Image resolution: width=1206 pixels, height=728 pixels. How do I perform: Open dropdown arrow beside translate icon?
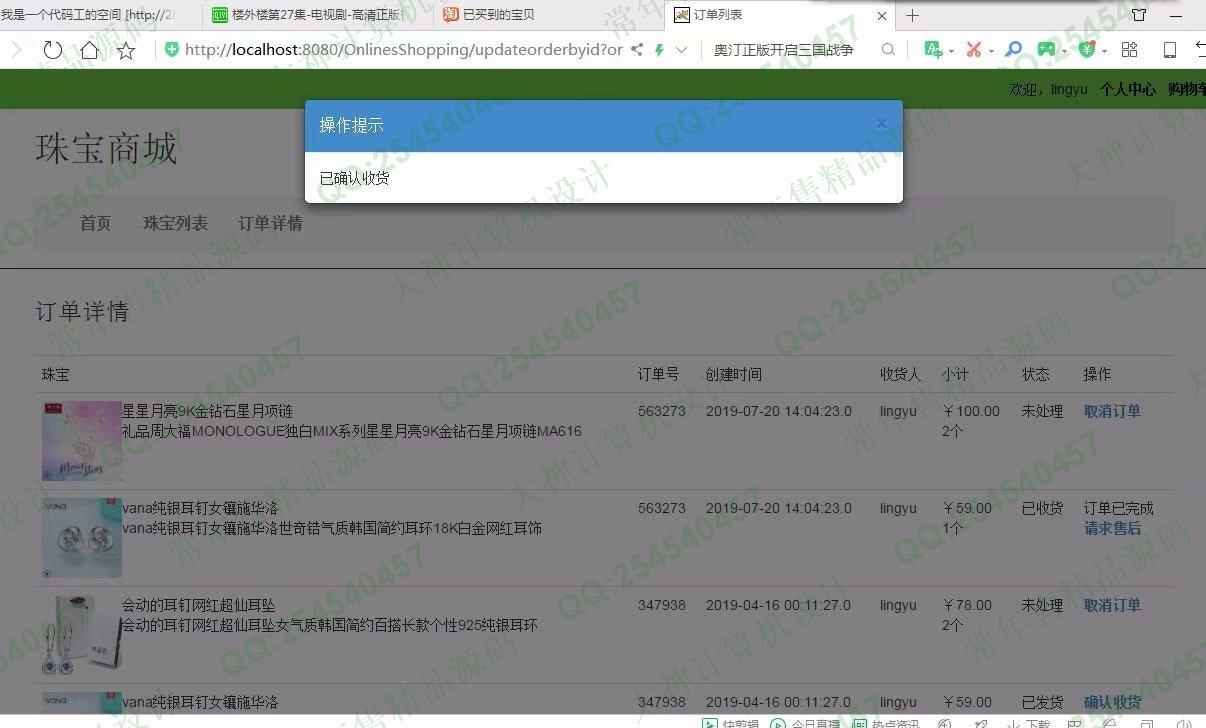tap(951, 51)
